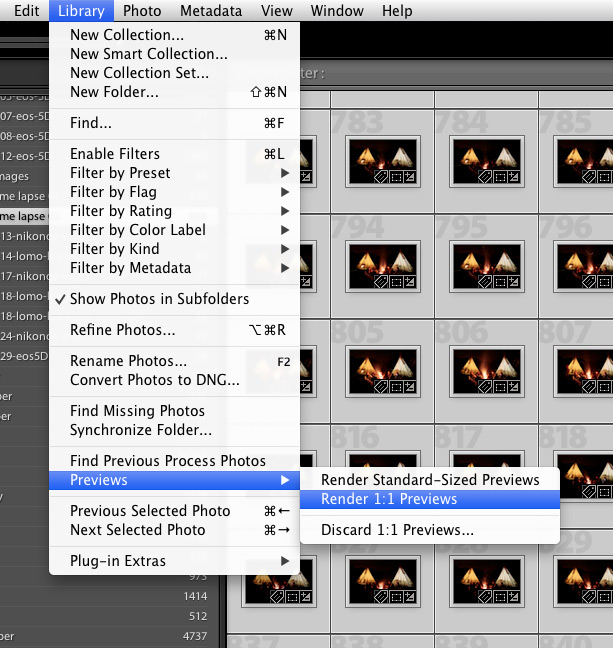Click keyword tag badge on cell 783 thumbnail
This screenshot has width=613, height=648.
click(x=381, y=177)
